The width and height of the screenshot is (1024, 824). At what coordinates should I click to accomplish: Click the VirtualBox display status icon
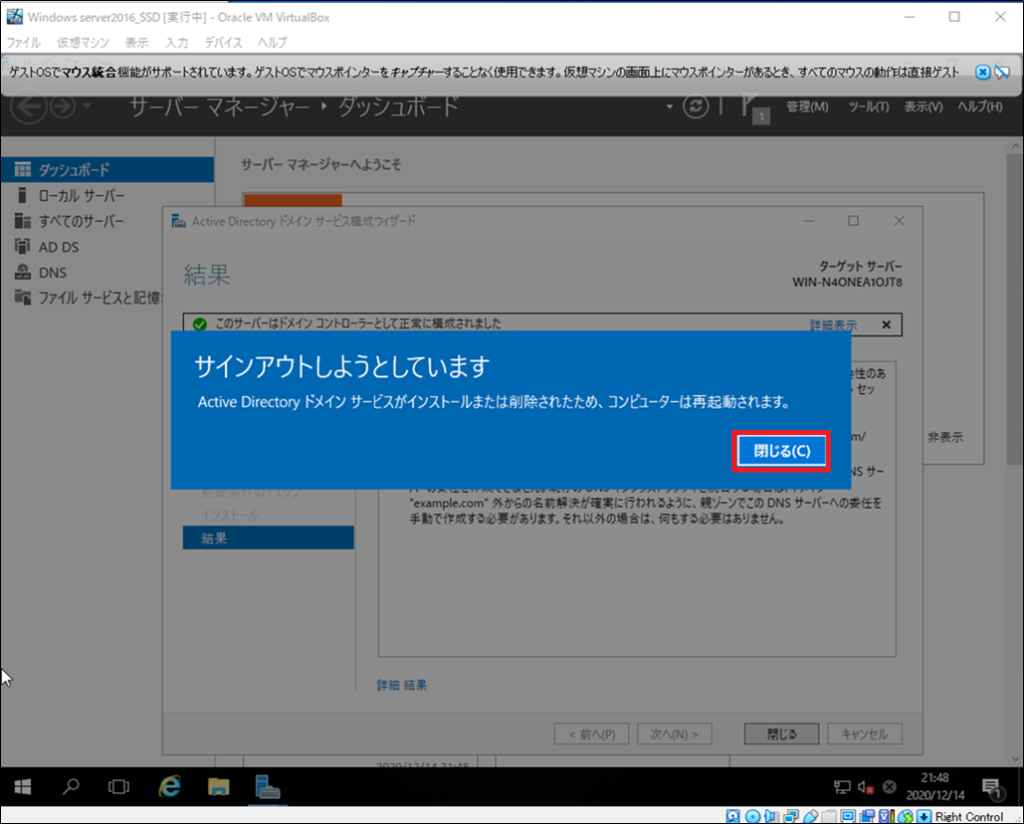(x=848, y=816)
